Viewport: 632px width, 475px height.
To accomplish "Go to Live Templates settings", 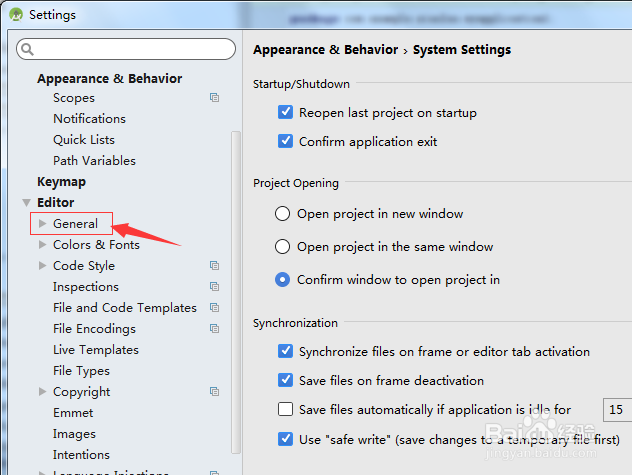I will click(95, 350).
